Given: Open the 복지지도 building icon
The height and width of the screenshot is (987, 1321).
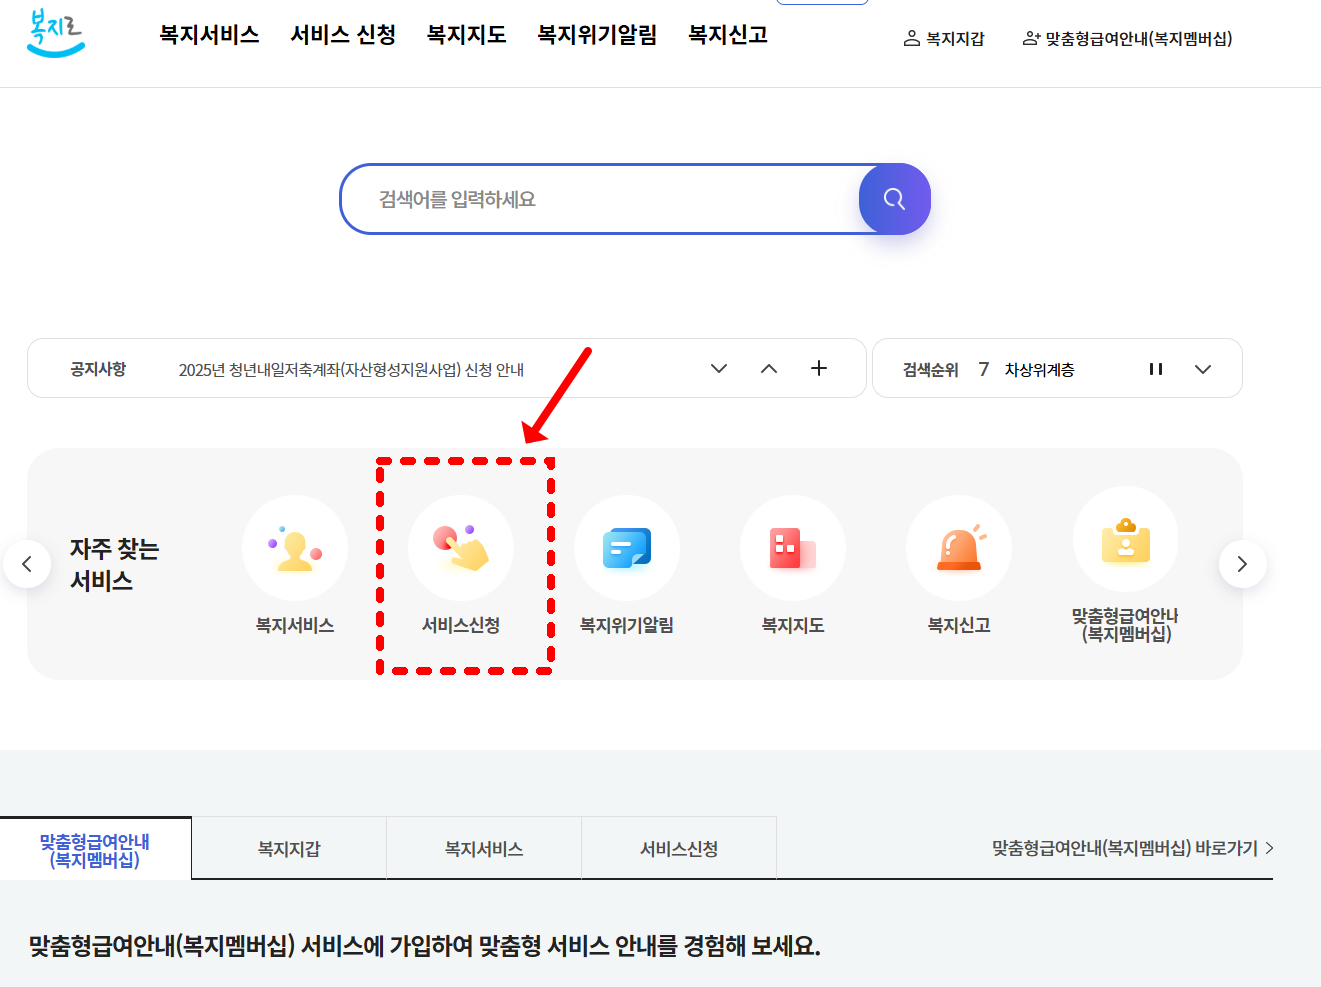Looking at the screenshot, I should click(793, 548).
